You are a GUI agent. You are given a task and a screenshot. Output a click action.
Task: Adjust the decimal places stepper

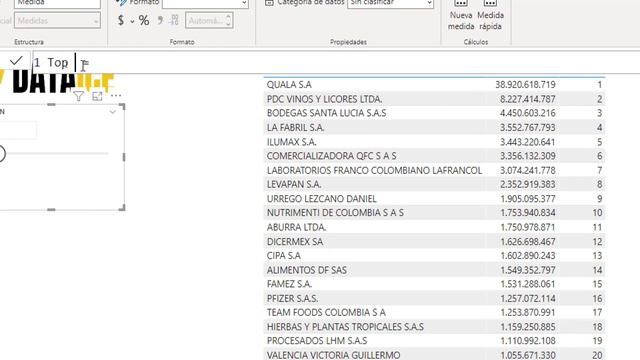[x=229, y=20]
